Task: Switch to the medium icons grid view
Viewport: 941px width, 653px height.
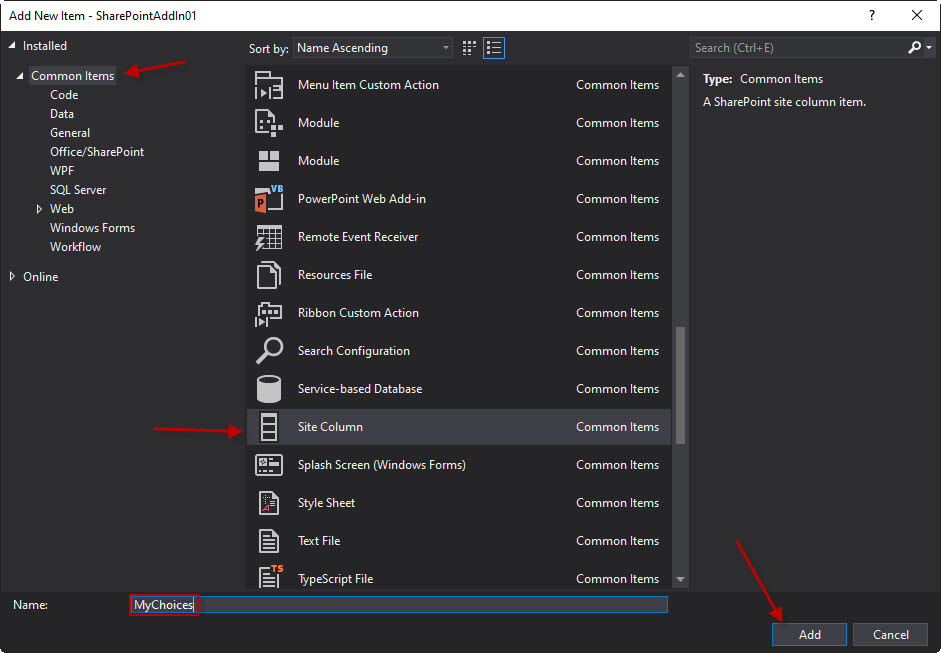Action: click(x=469, y=48)
